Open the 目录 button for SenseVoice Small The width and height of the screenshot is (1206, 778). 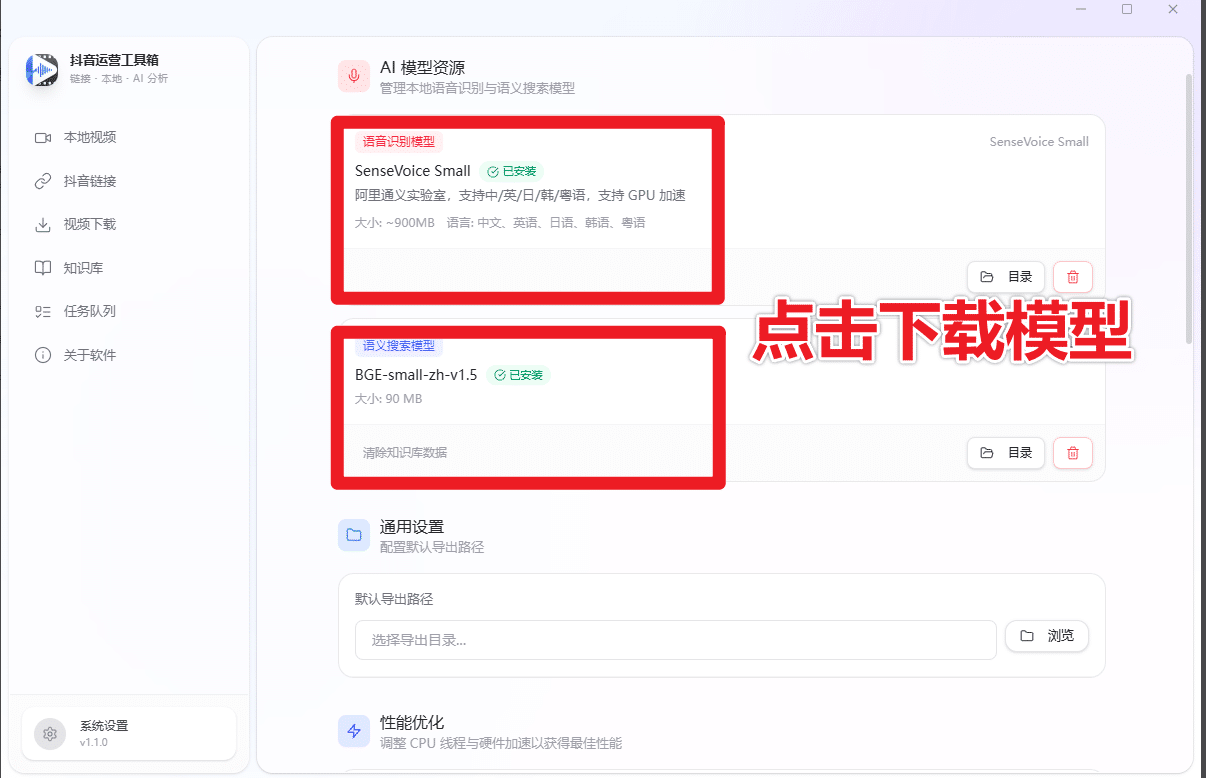(1005, 277)
